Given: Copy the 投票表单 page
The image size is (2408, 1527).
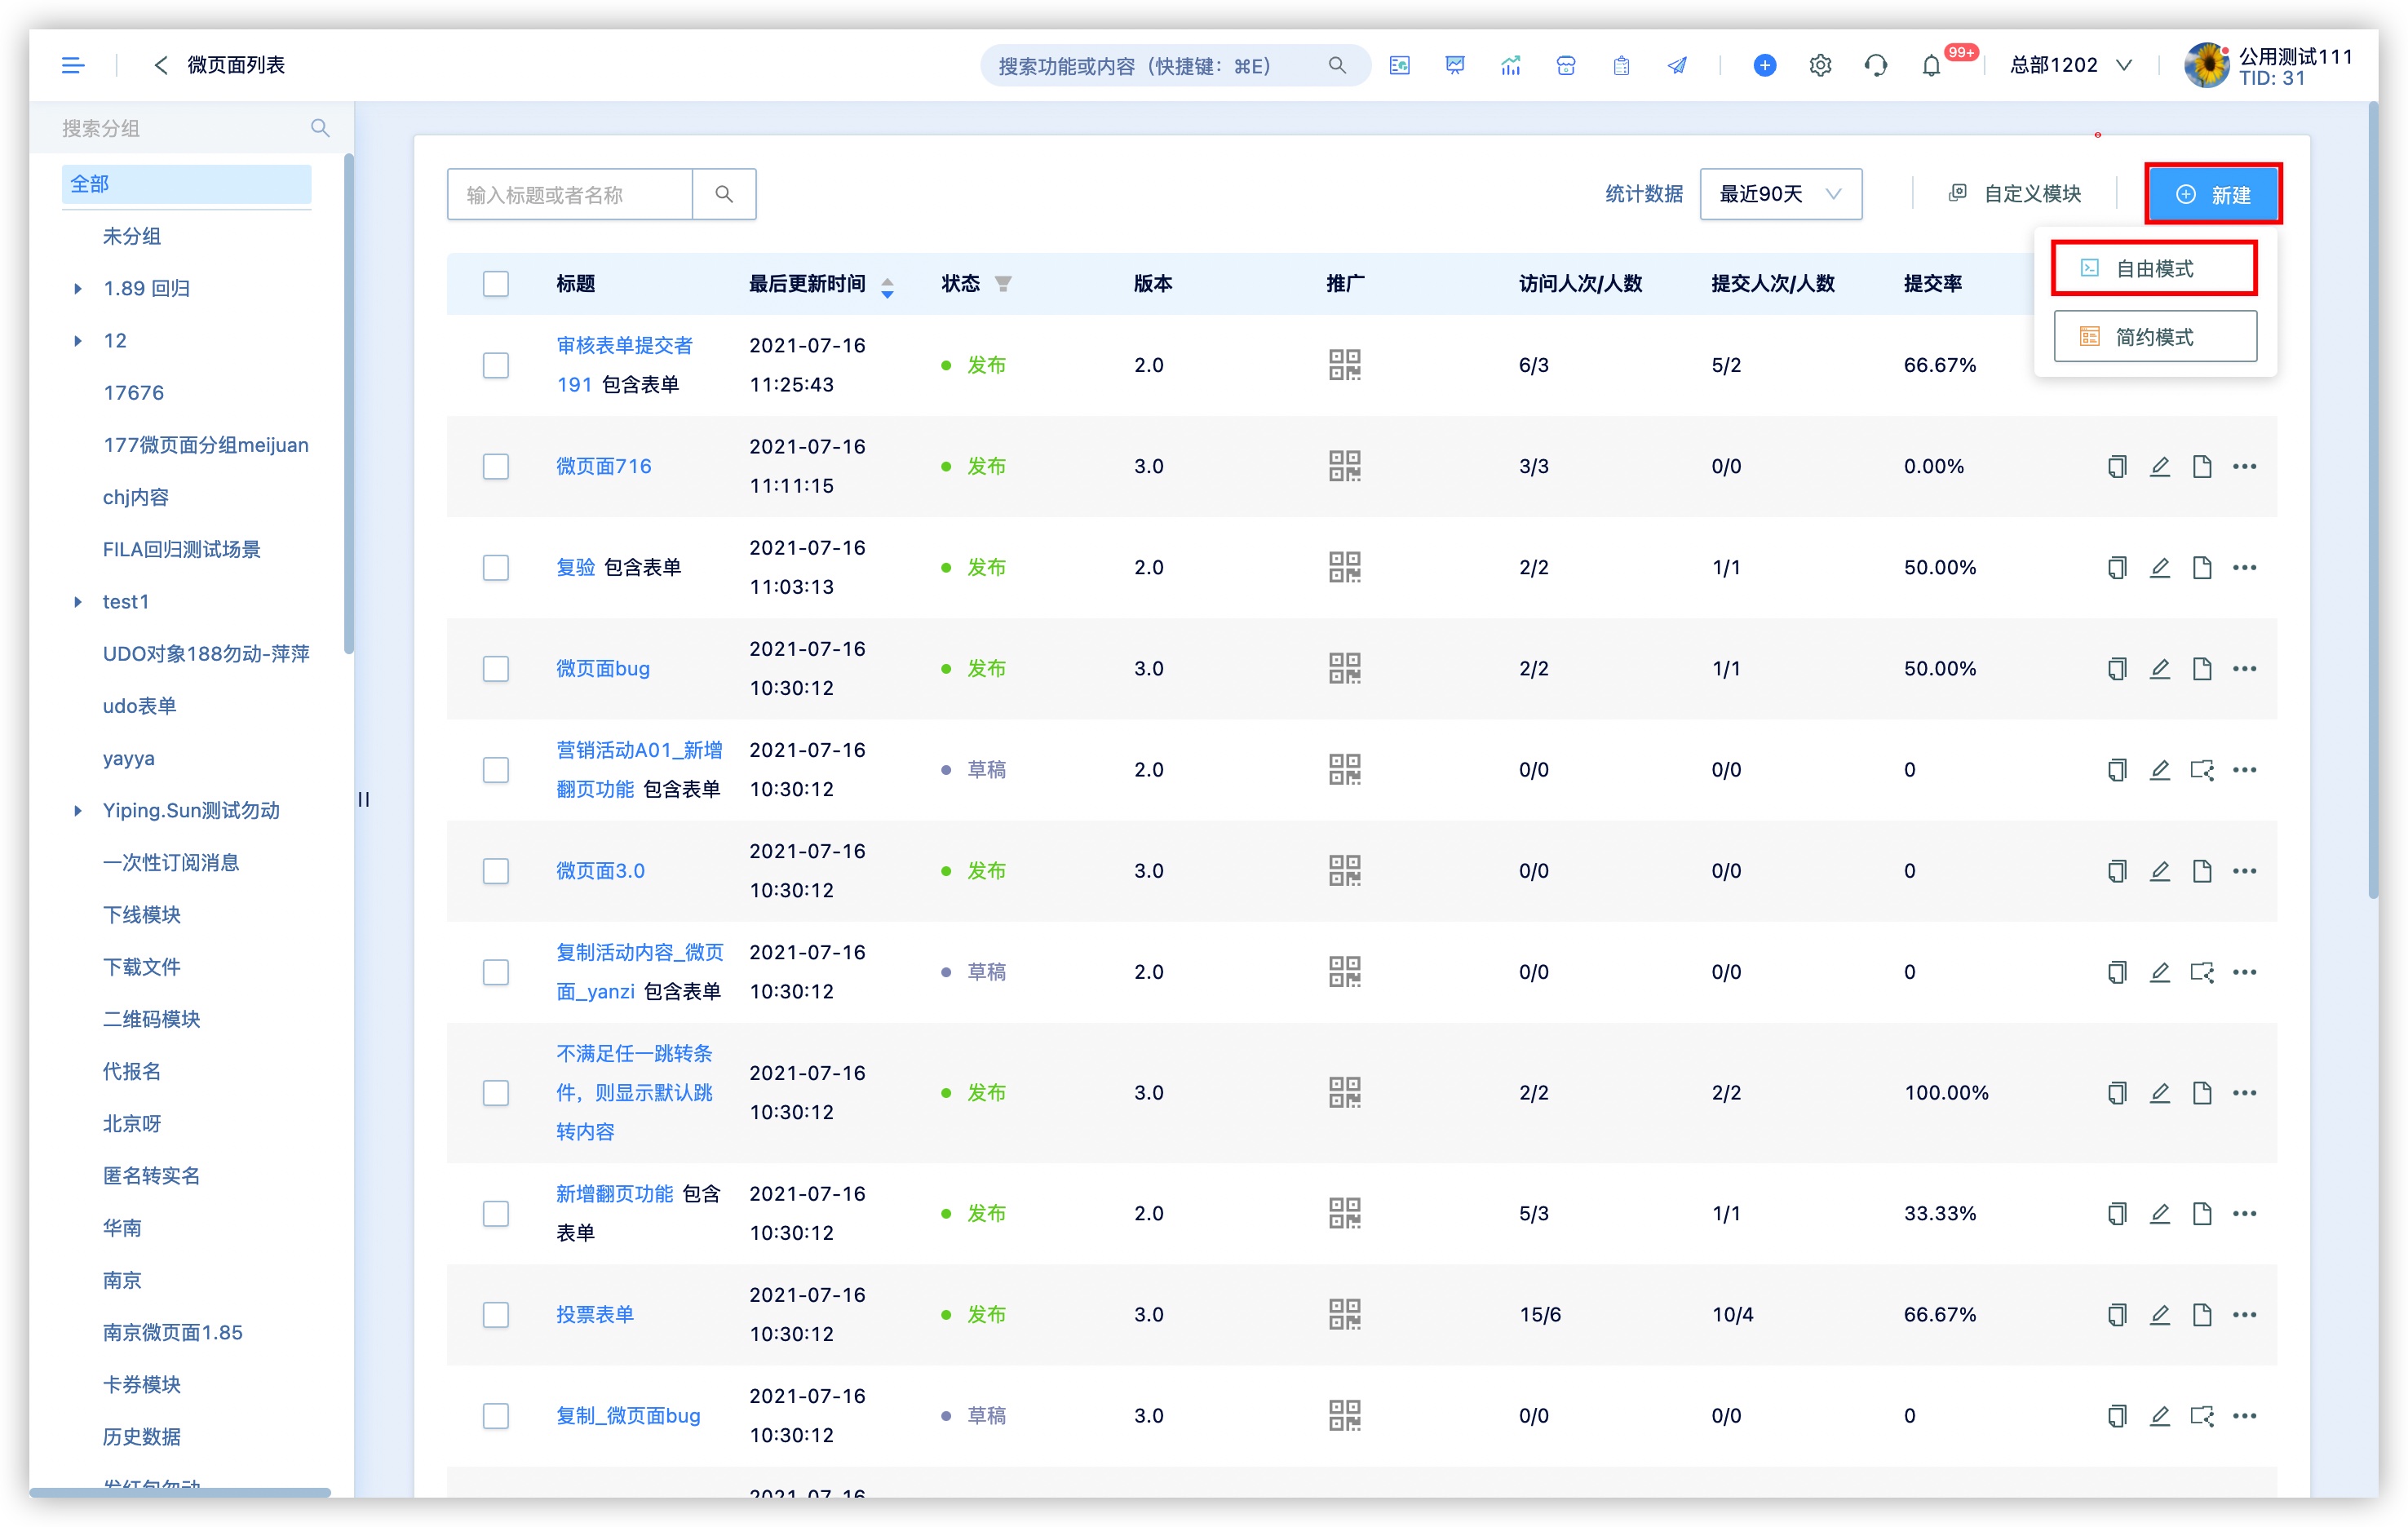Looking at the screenshot, I should click(x=2116, y=1314).
